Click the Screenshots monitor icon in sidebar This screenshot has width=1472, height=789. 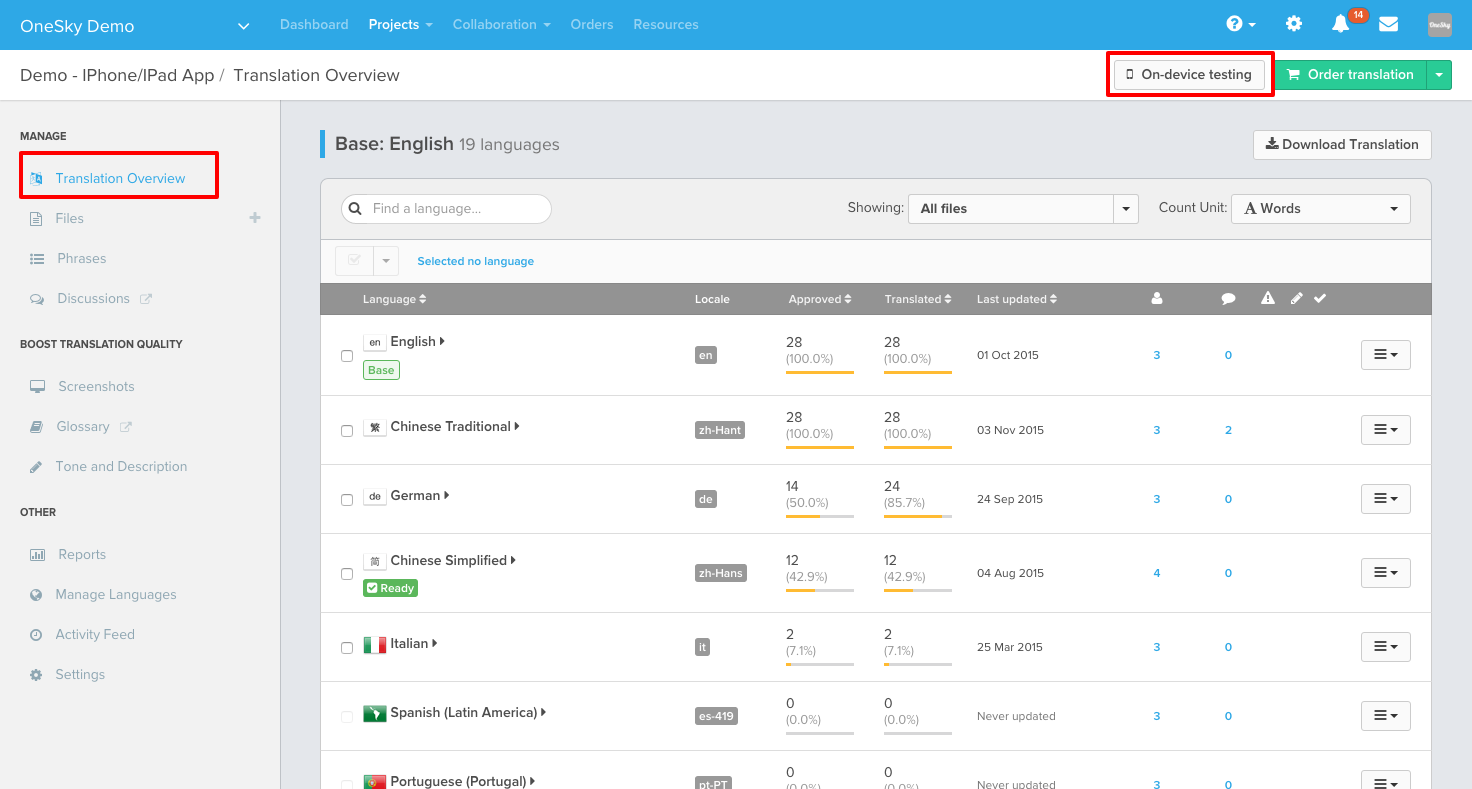37,386
